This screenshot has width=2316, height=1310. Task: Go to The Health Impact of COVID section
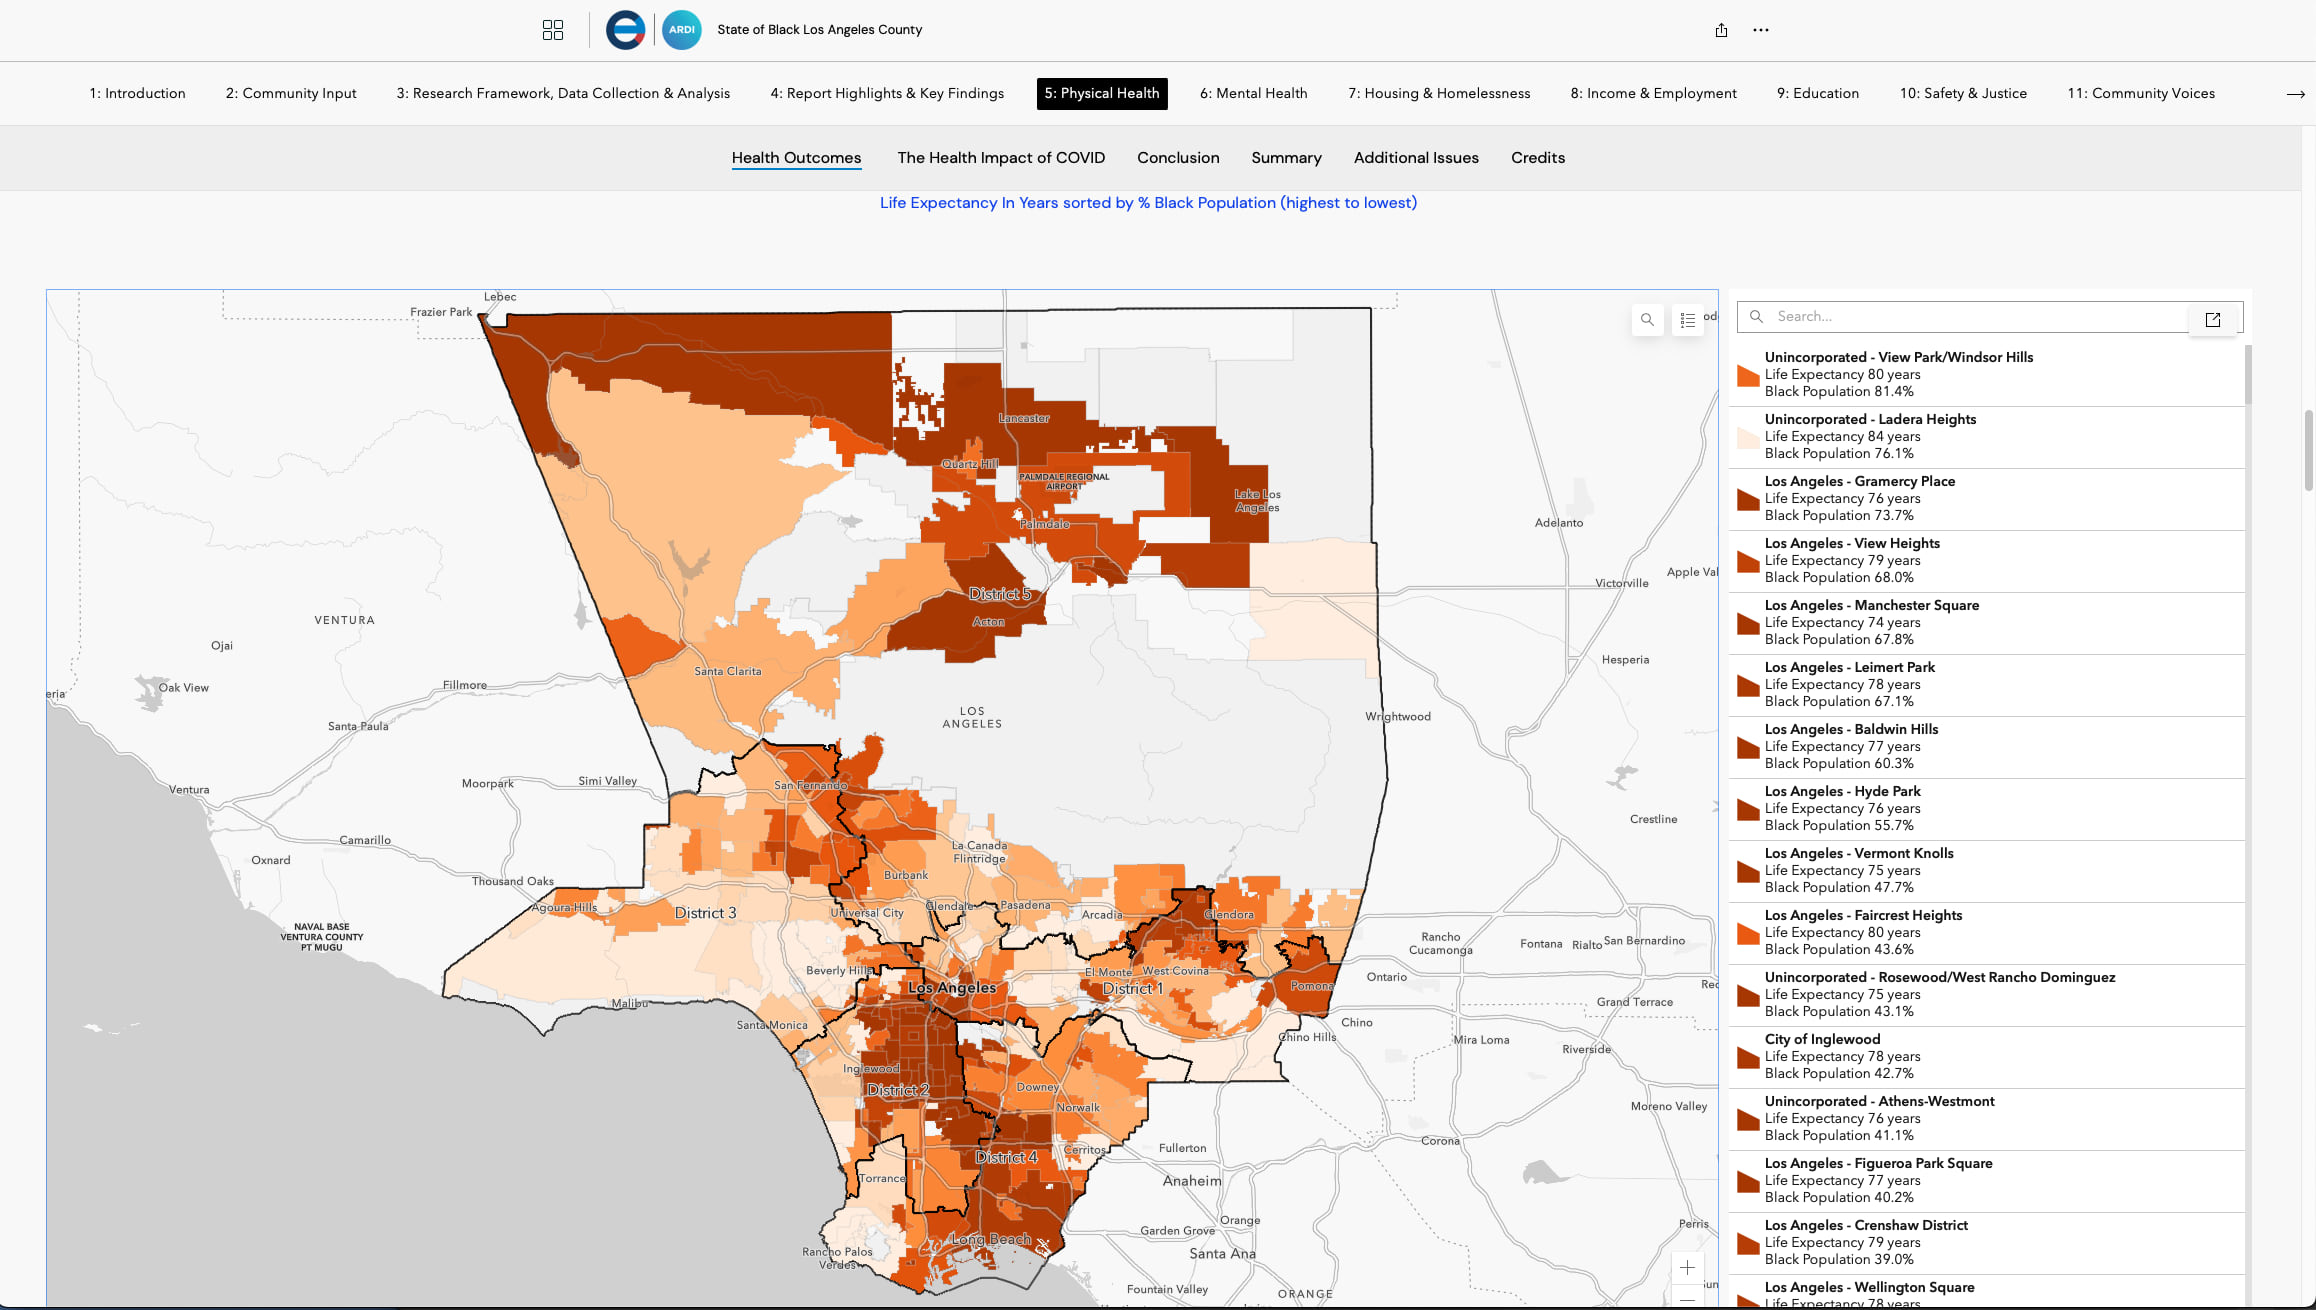point(1000,158)
